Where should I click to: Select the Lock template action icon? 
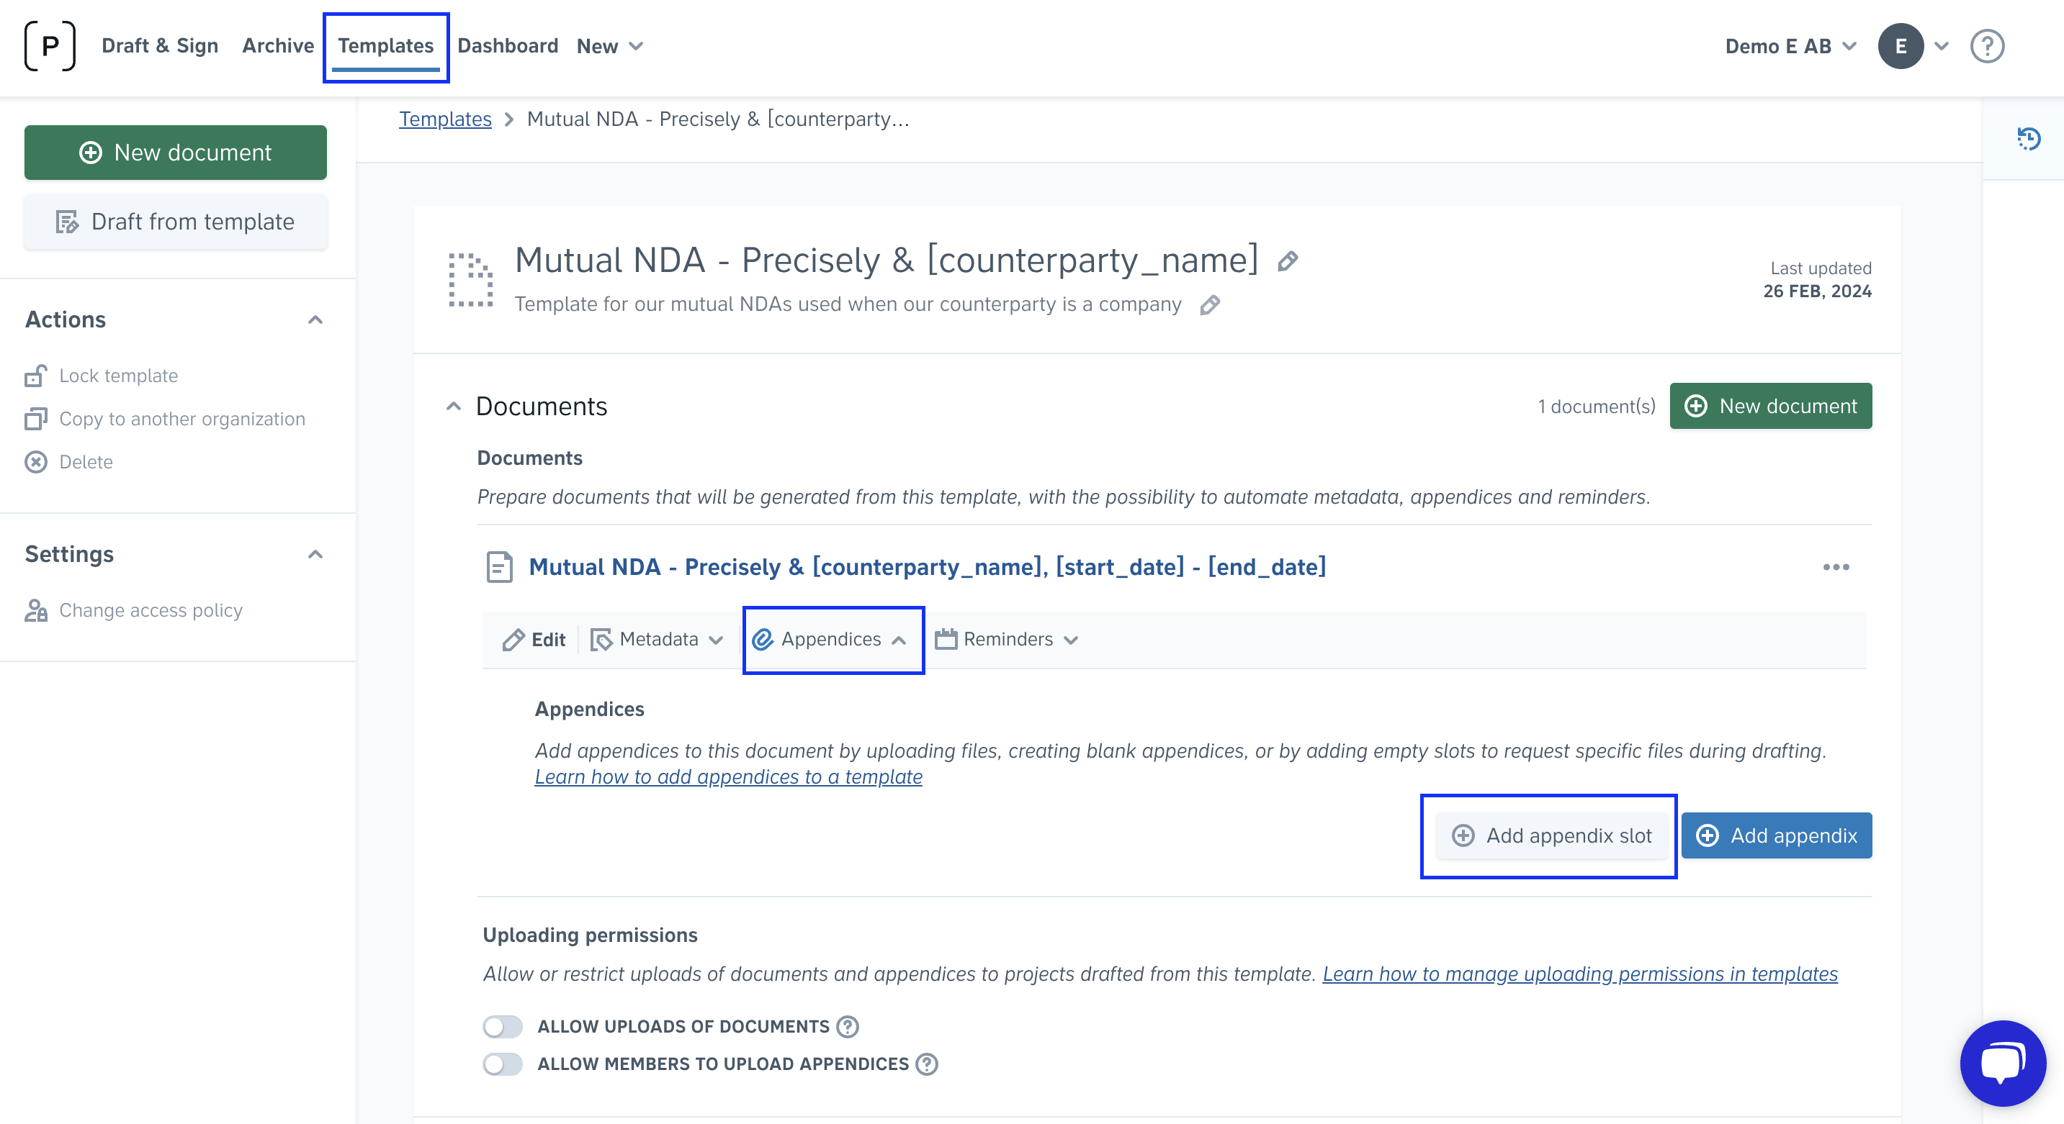36,375
